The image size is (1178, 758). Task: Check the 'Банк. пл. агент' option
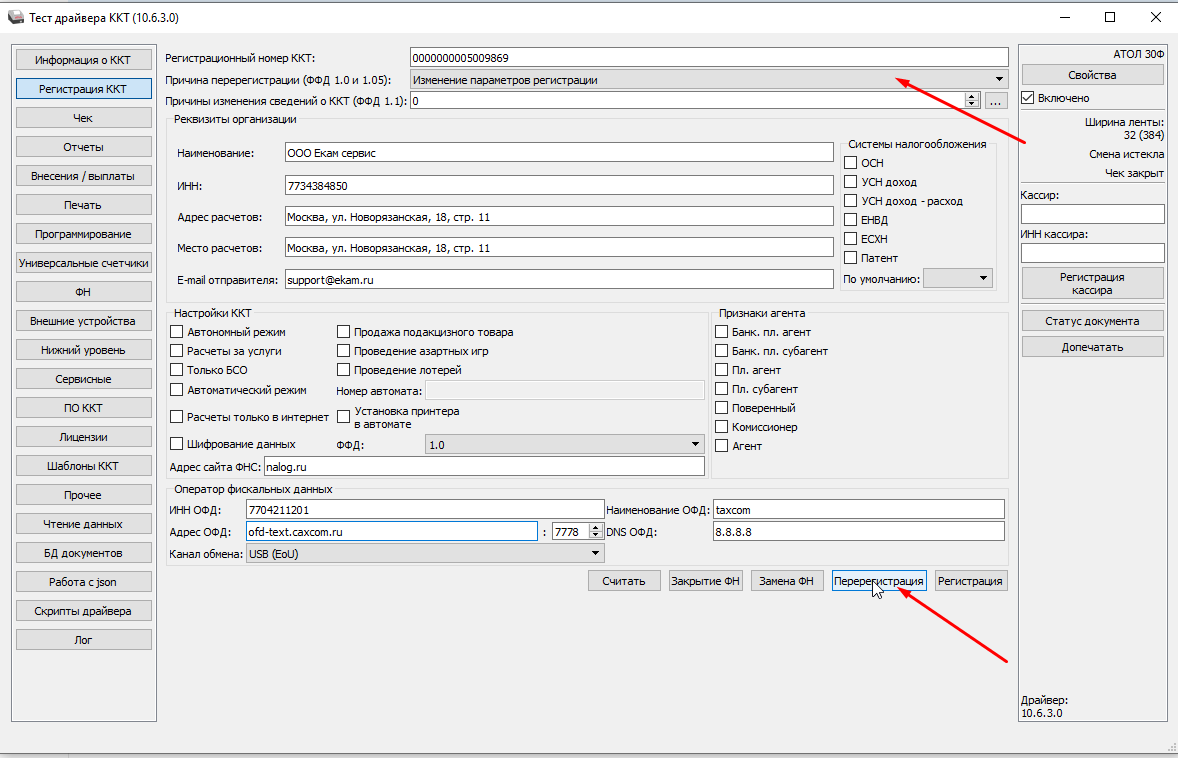click(x=721, y=331)
